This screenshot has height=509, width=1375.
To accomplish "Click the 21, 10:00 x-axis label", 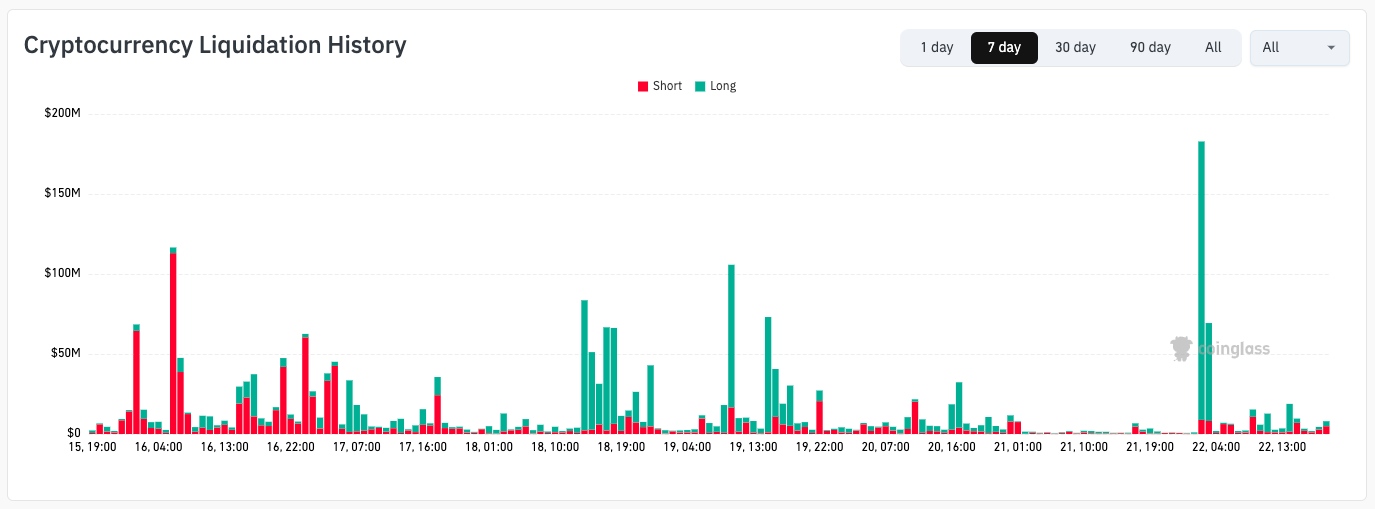I will point(1084,448).
